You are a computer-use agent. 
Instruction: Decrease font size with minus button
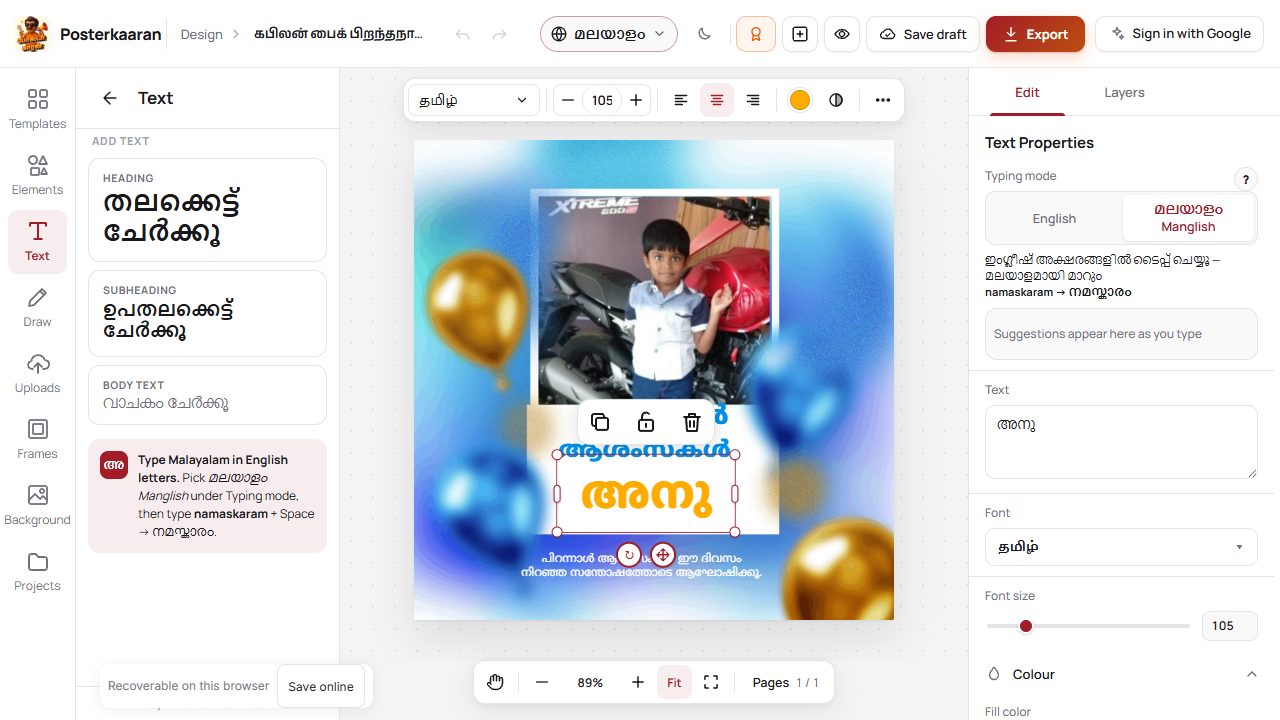tap(568, 100)
